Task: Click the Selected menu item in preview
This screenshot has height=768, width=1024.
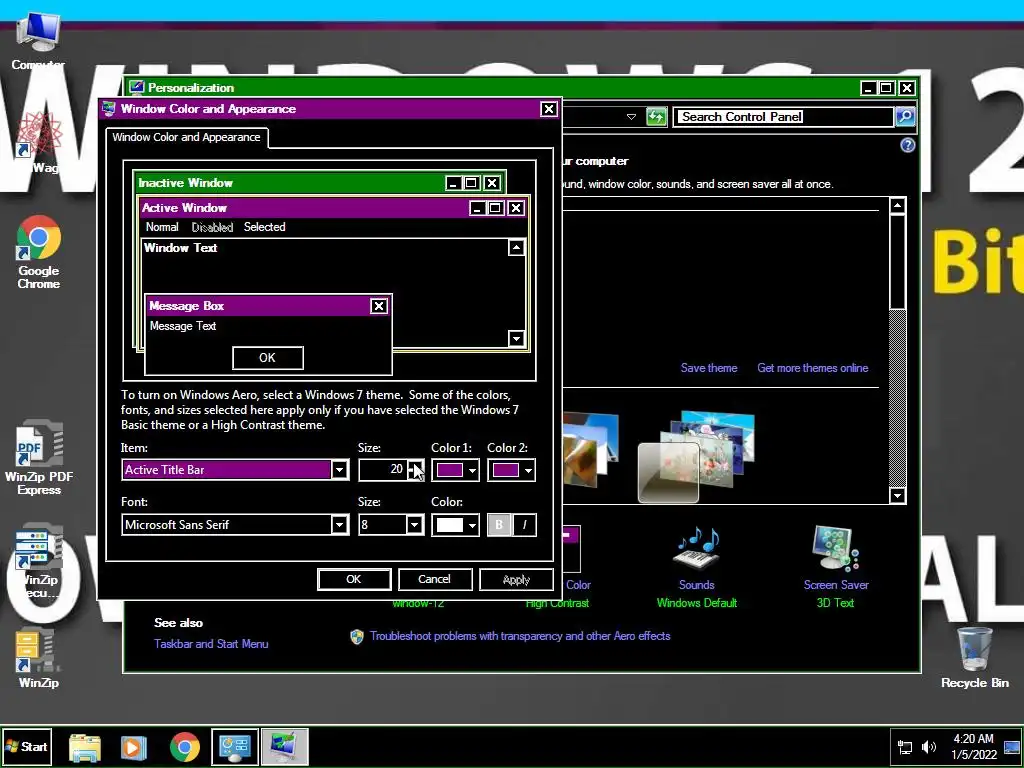Action: pos(264,227)
